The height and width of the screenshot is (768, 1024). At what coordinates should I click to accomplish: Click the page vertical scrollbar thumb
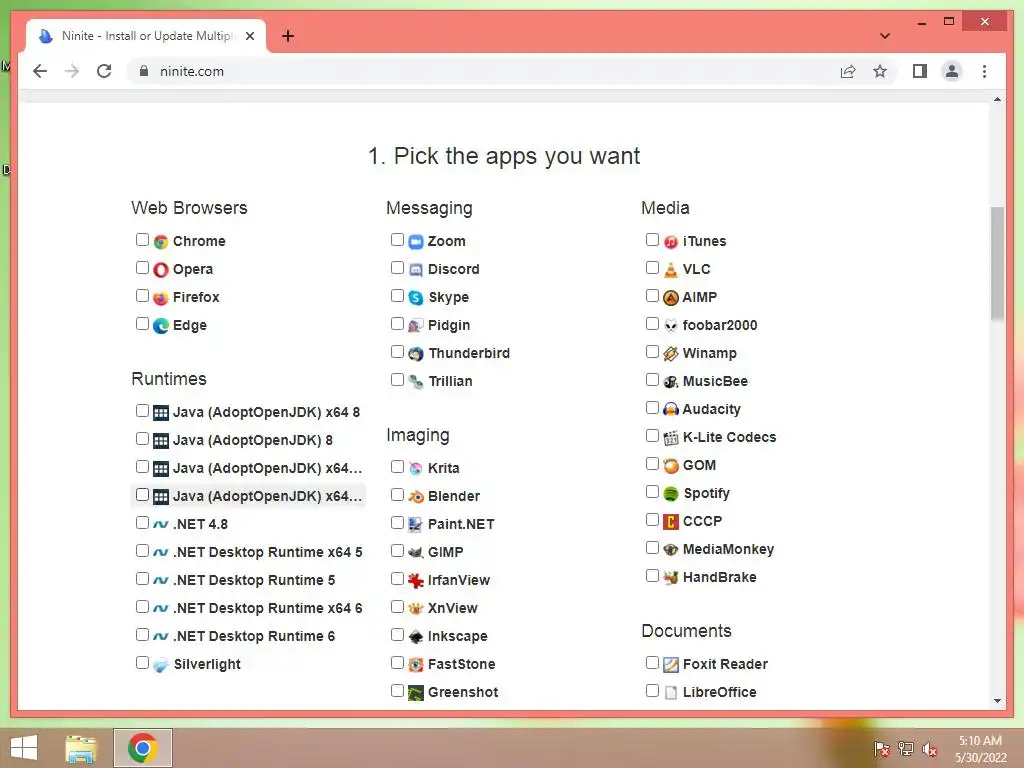997,263
